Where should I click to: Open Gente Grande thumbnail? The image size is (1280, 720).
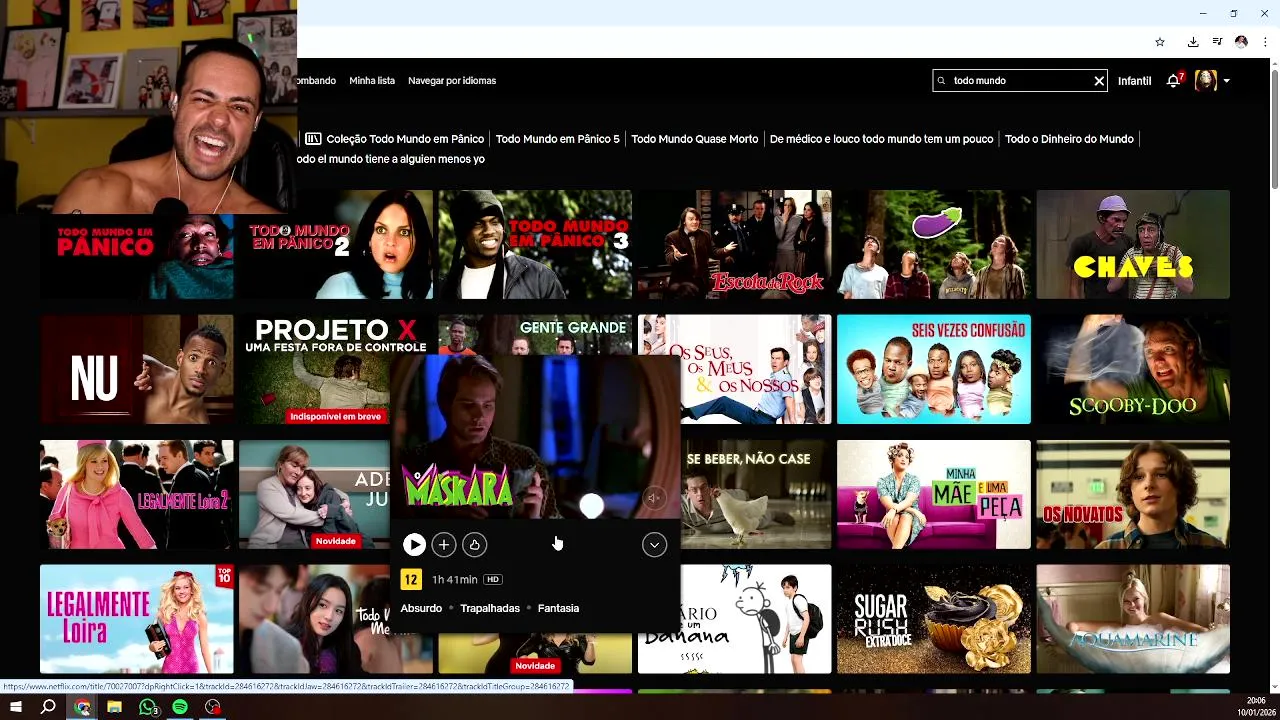[x=535, y=334]
